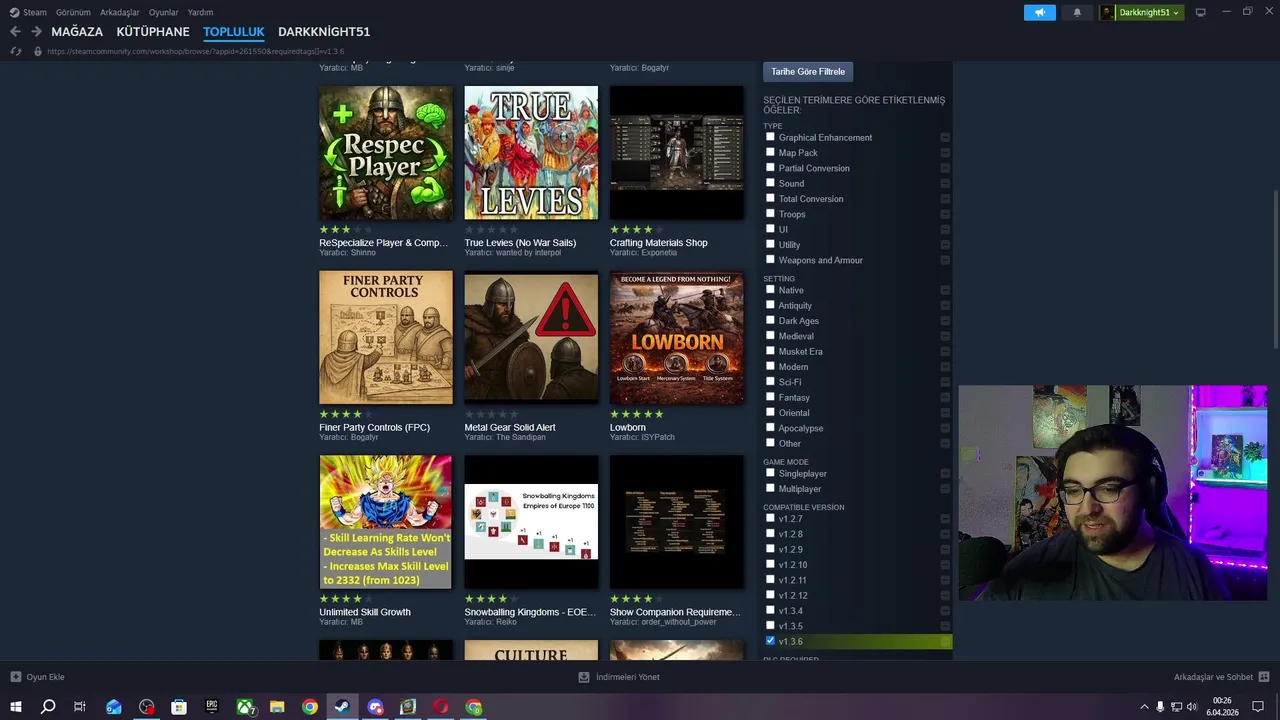Exclude the v1.2.7 version tag
This screenshot has width=1280, height=720.
click(945, 519)
